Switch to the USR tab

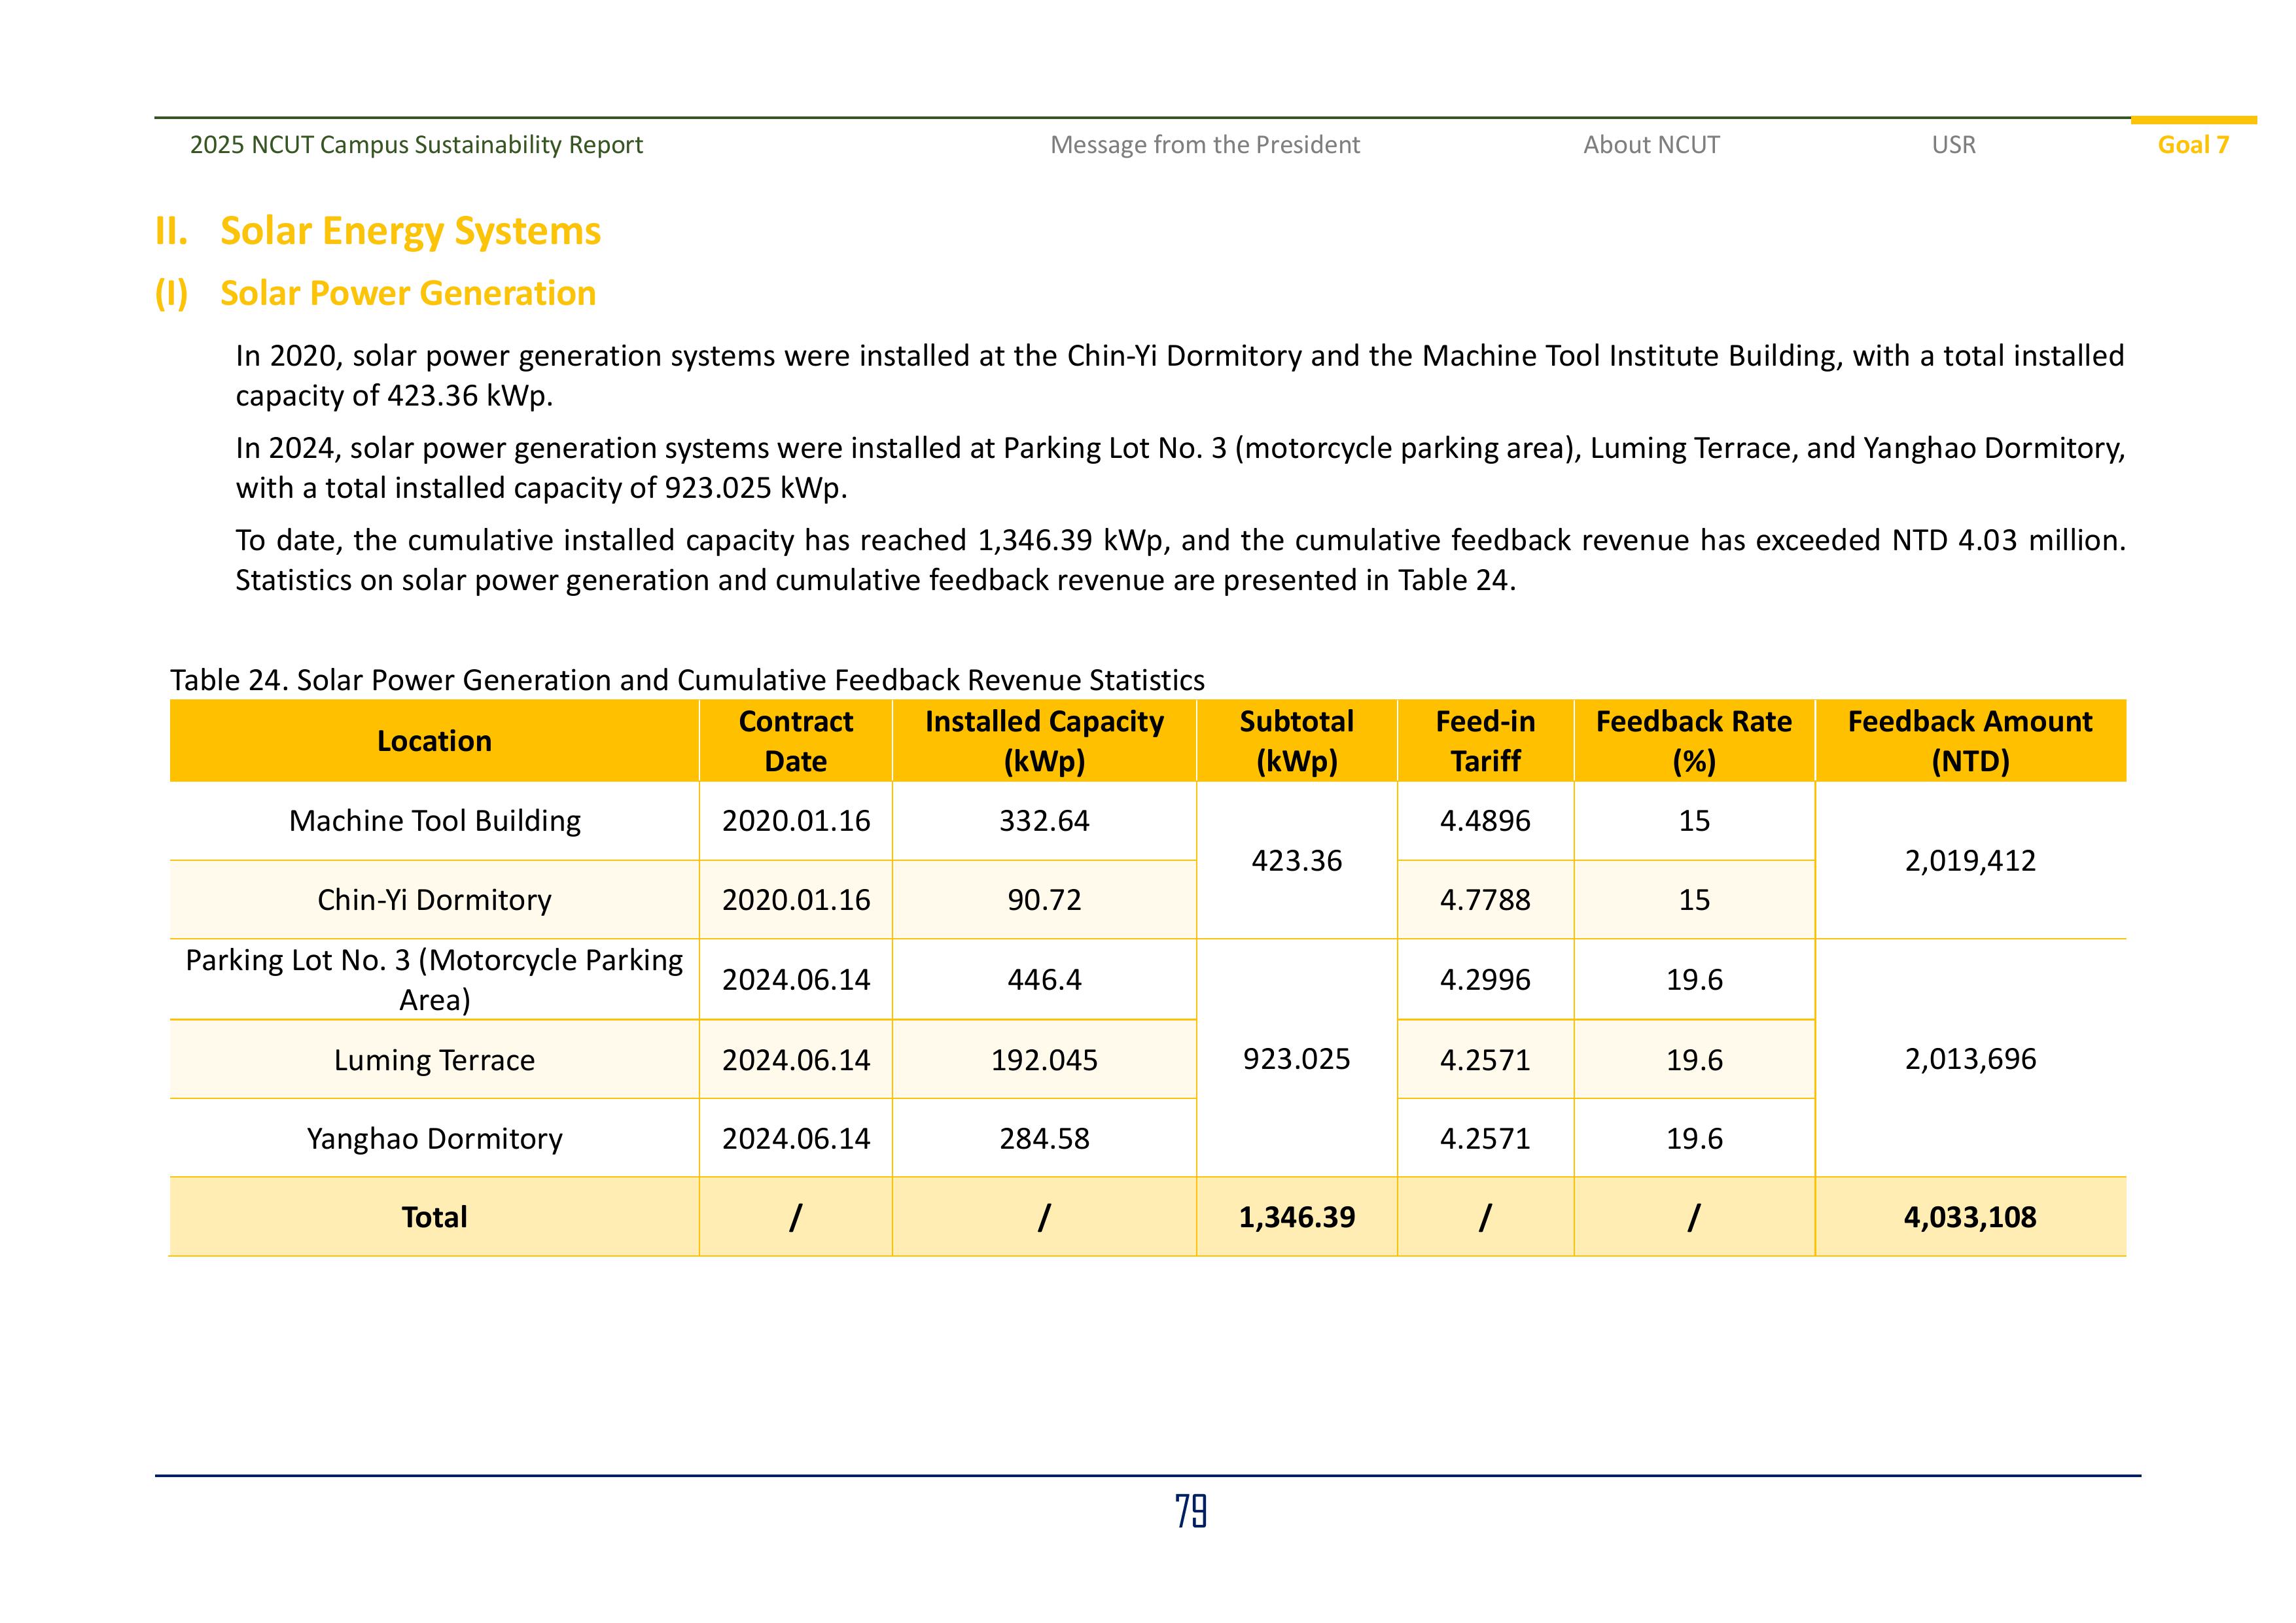tap(1953, 145)
